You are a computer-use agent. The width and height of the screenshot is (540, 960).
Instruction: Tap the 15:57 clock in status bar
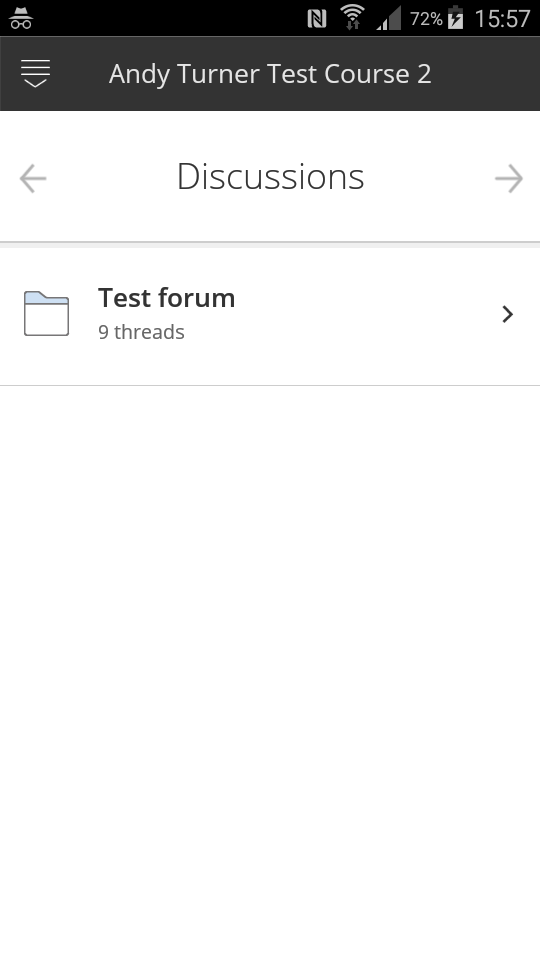click(x=502, y=19)
